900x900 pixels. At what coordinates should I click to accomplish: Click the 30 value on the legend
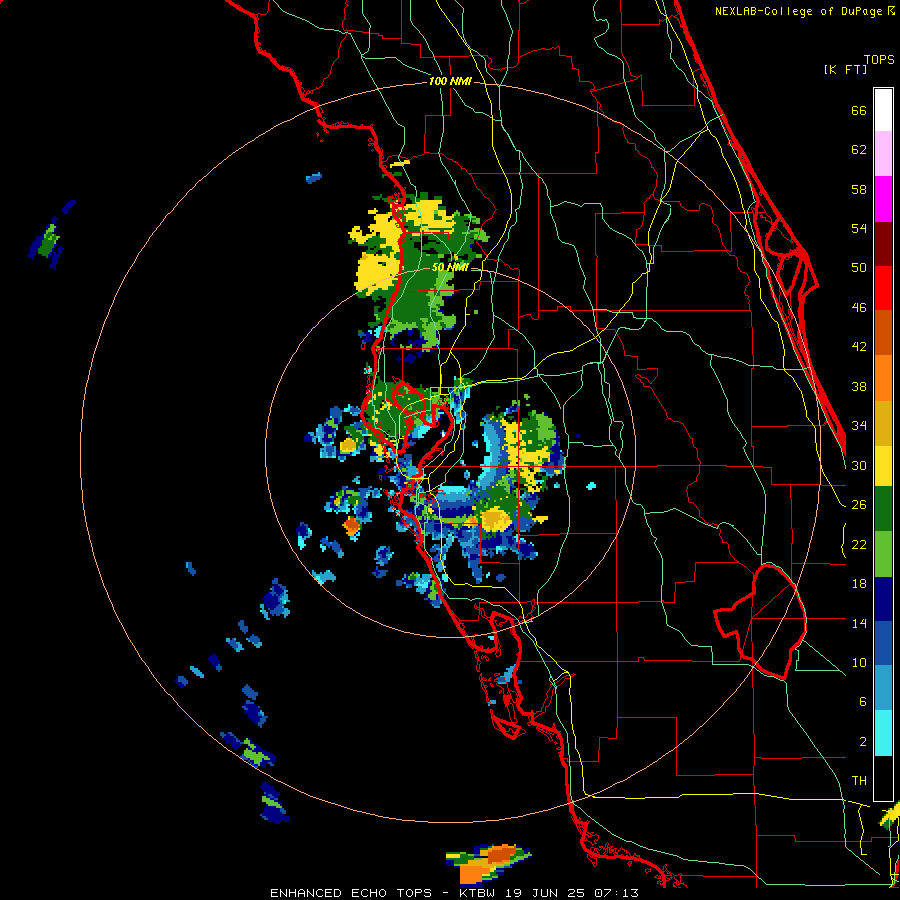pyautogui.click(x=859, y=465)
